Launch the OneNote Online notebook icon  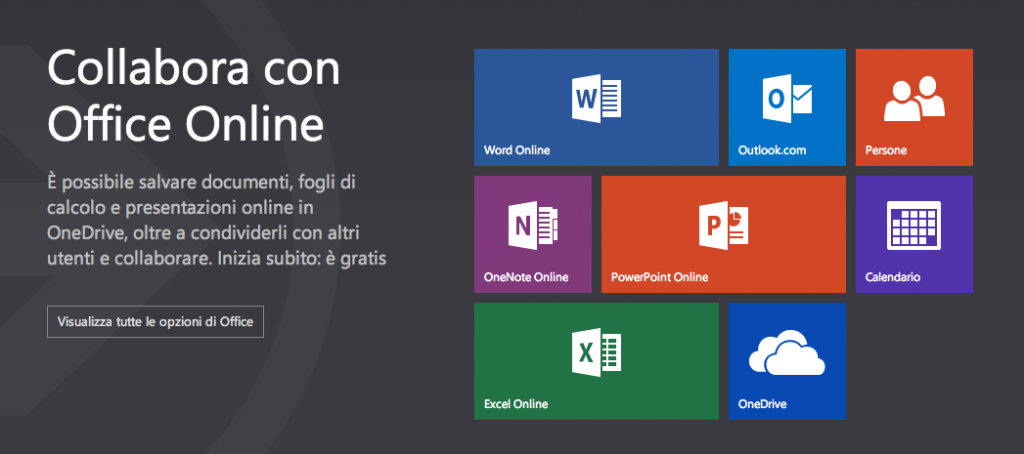click(533, 225)
